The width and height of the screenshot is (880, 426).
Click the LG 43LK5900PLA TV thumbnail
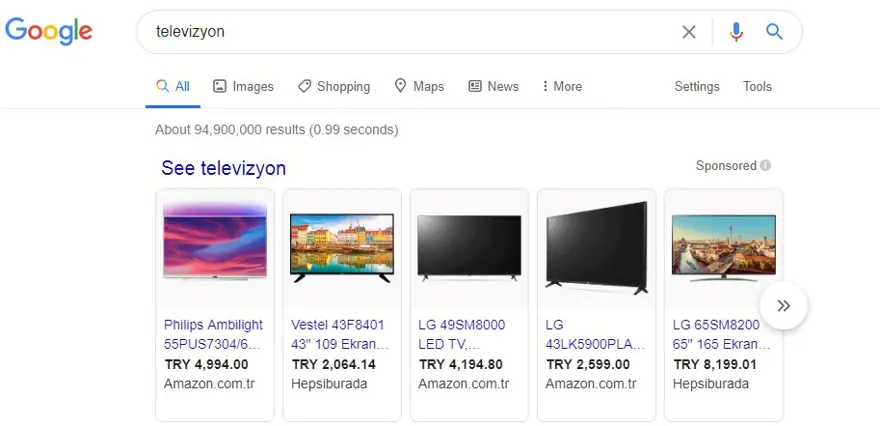tap(597, 248)
